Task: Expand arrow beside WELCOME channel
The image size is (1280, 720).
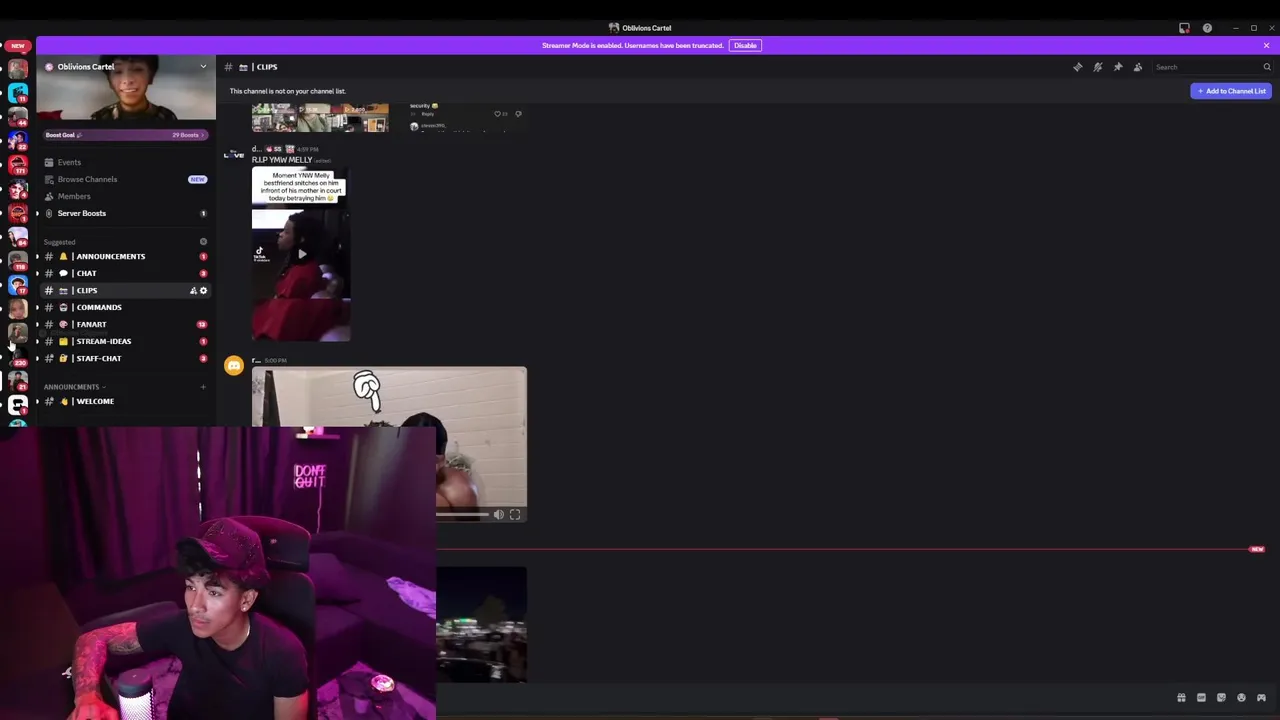Action: (38, 401)
